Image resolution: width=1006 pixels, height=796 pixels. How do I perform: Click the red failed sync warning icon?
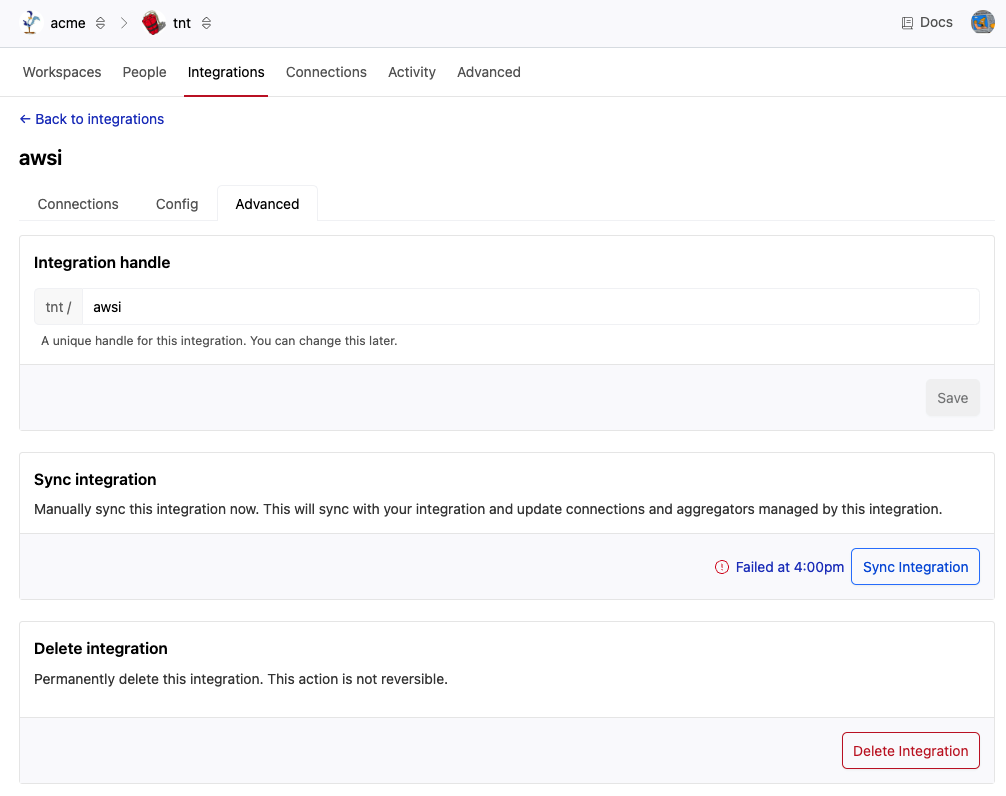pos(722,567)
